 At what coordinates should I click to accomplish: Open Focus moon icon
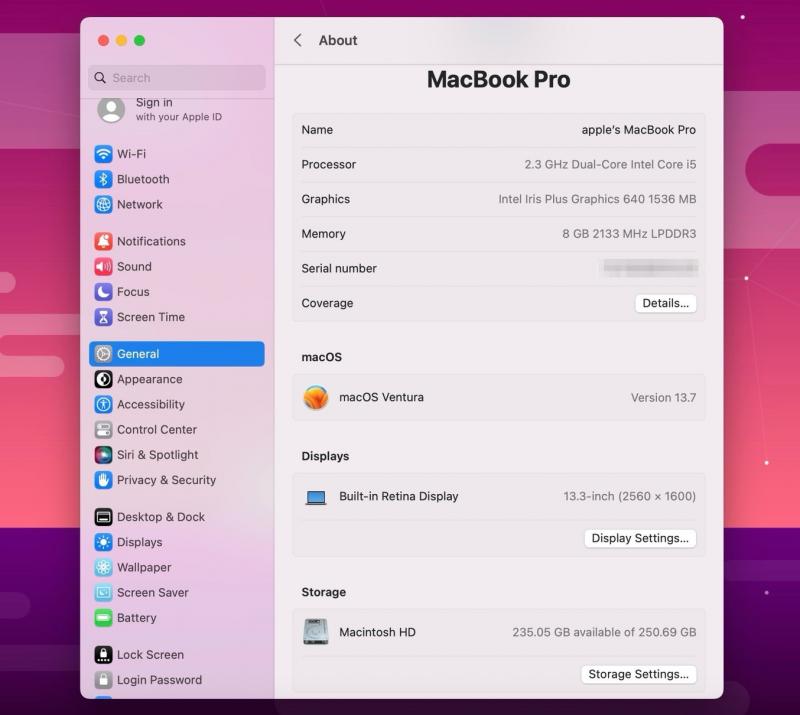click(x=103, y=292)
